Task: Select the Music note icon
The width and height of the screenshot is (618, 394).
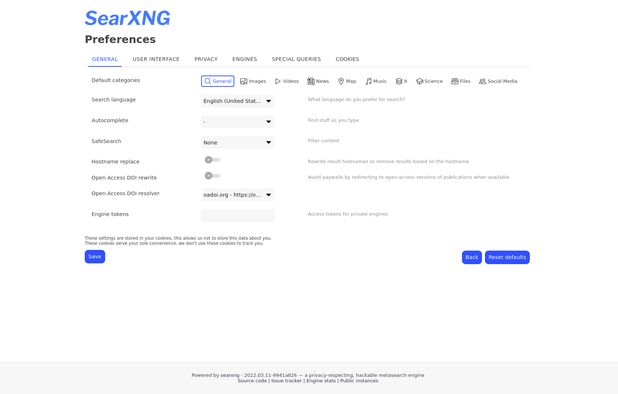Action: (x=369, y=81)
